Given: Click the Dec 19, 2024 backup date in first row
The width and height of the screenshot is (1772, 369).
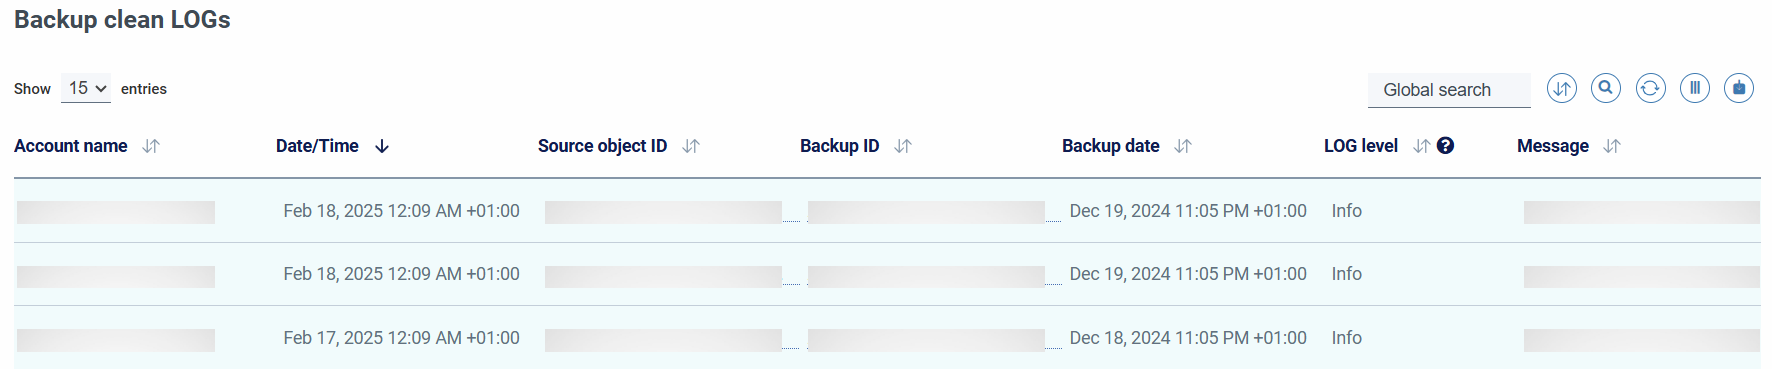Looking at the screenshot, I should [1188, 211].
